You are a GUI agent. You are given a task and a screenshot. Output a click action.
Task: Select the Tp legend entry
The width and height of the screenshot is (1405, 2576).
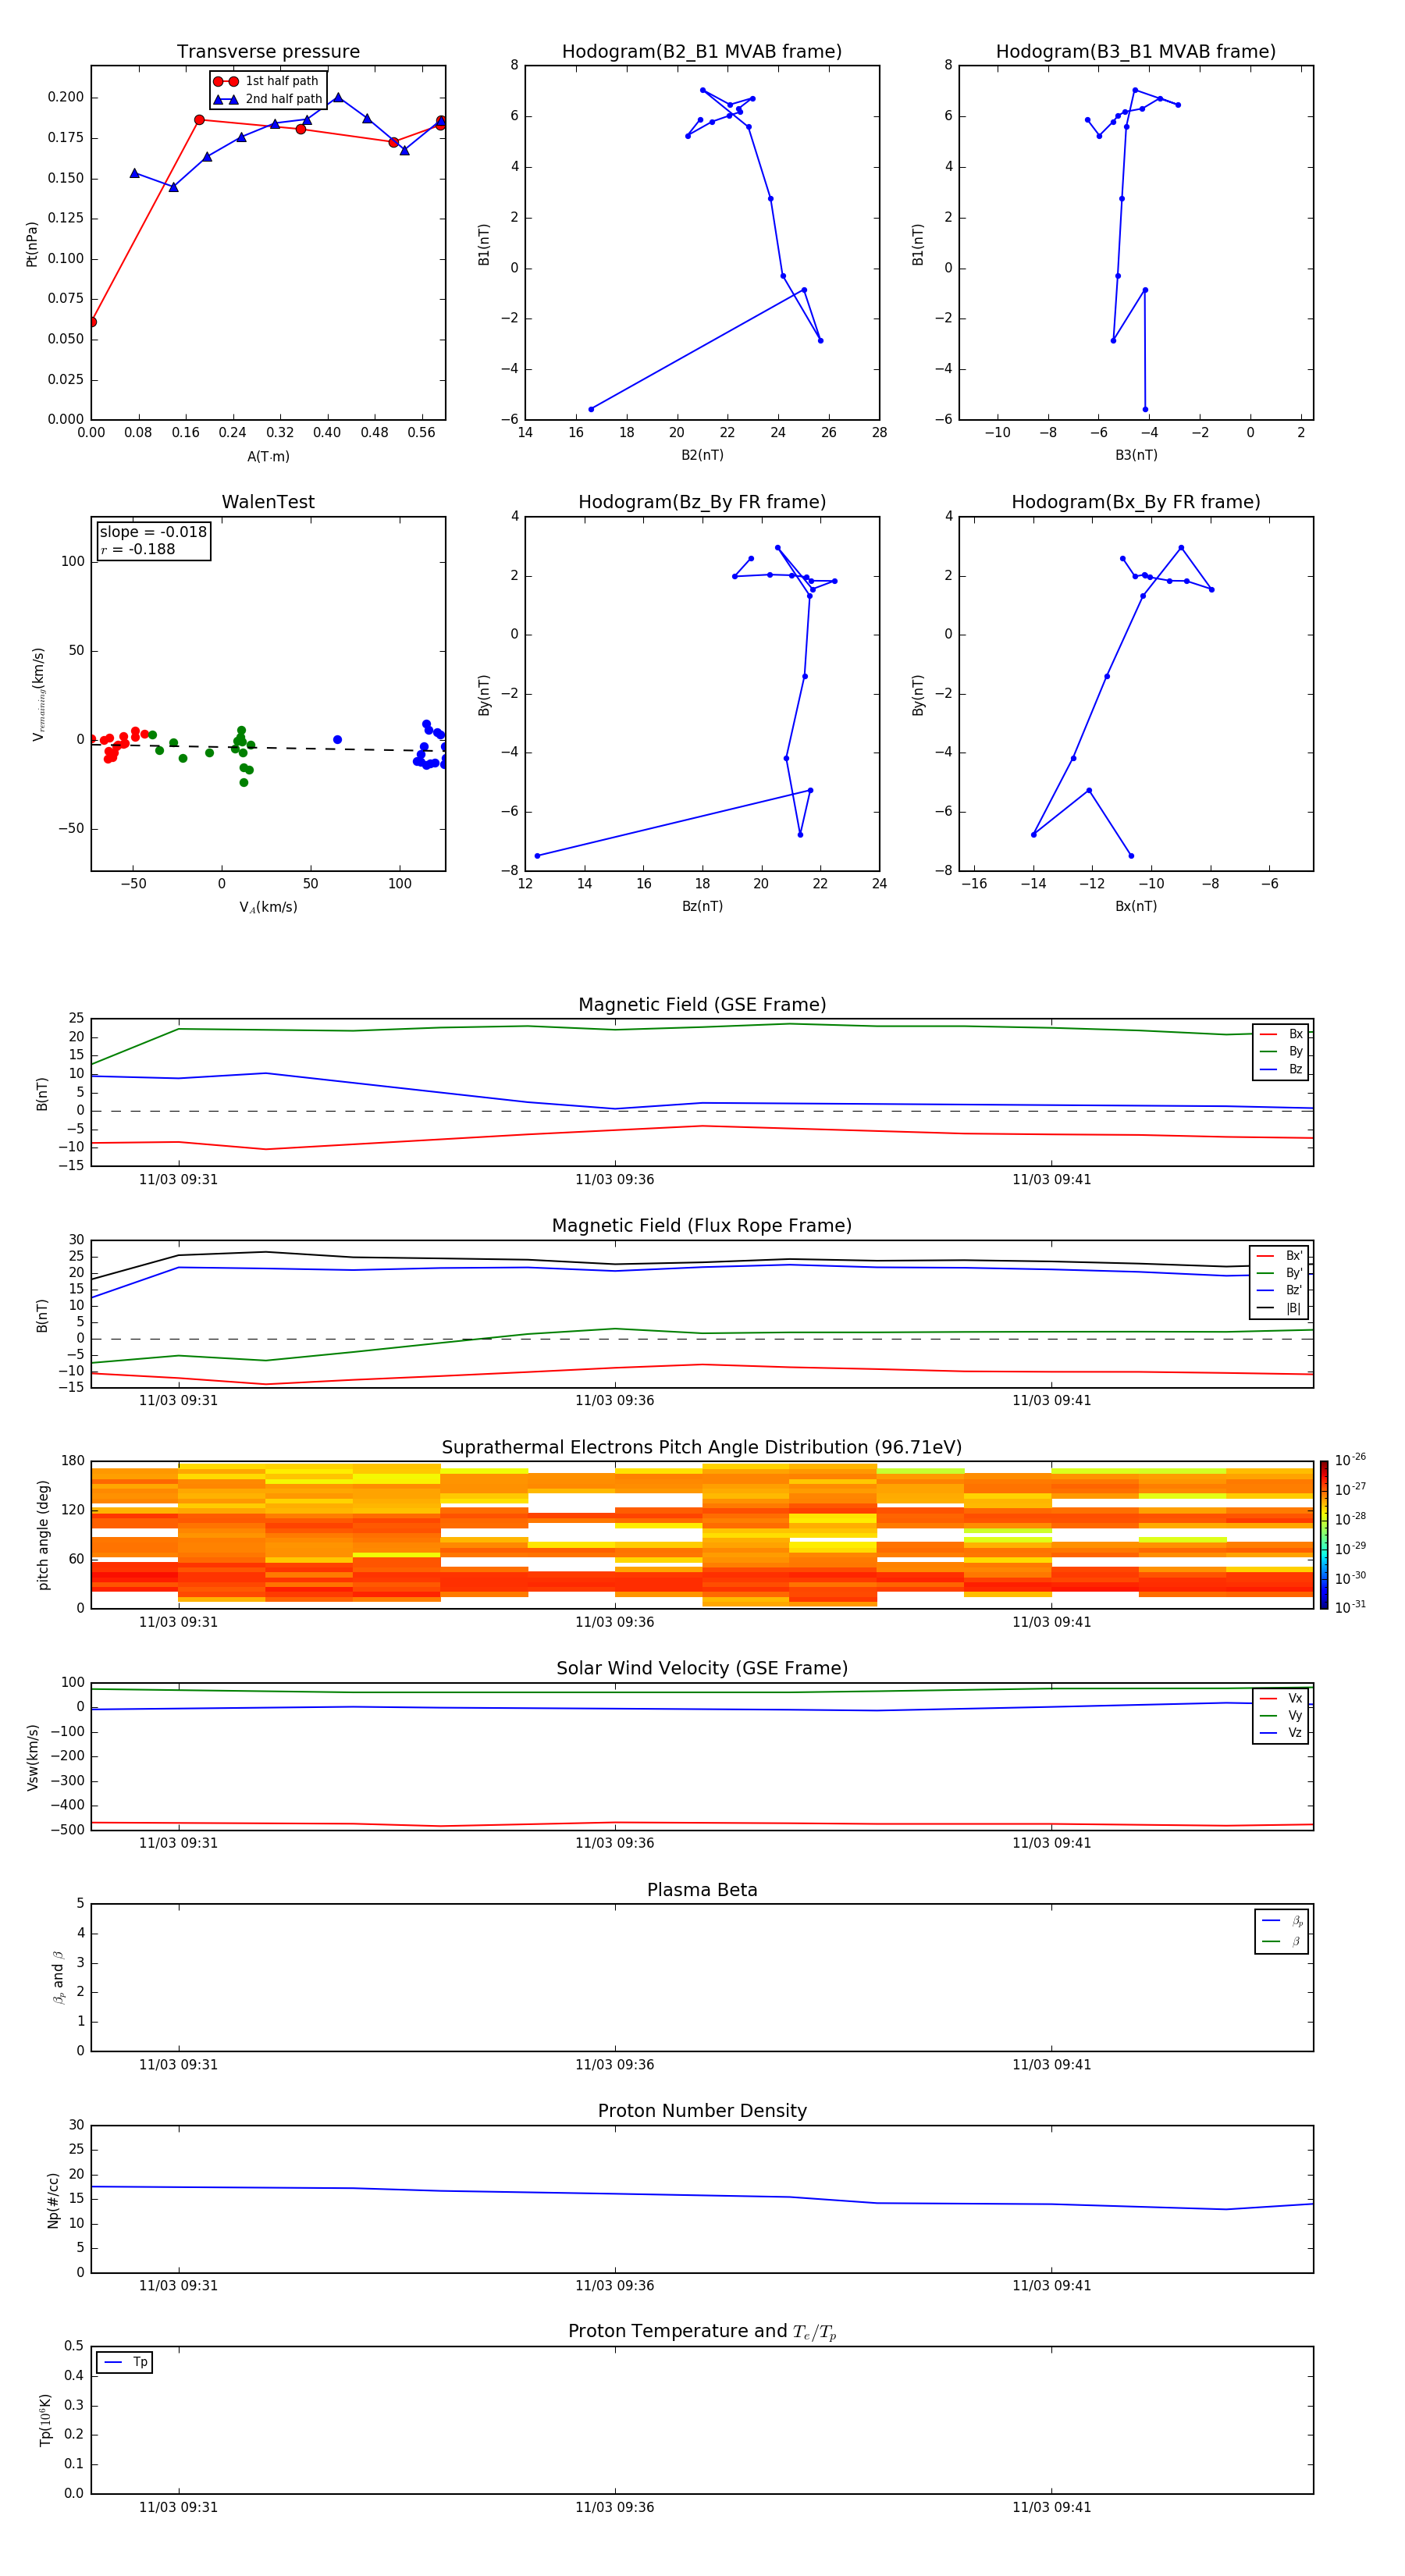(x=126, y=2362)
